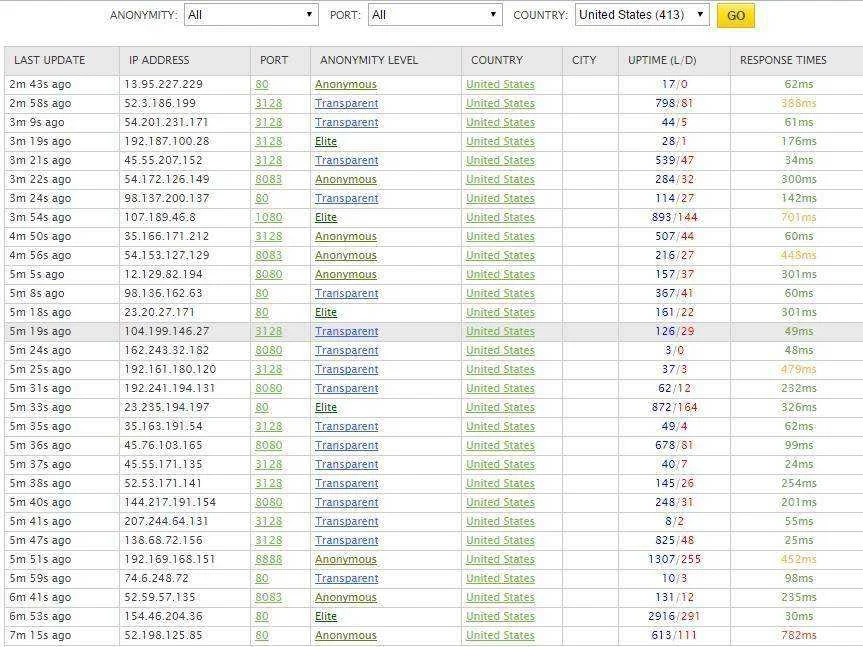
Task: Open the Elite link for 192.187.100.28
Action: tap(326, 141)
